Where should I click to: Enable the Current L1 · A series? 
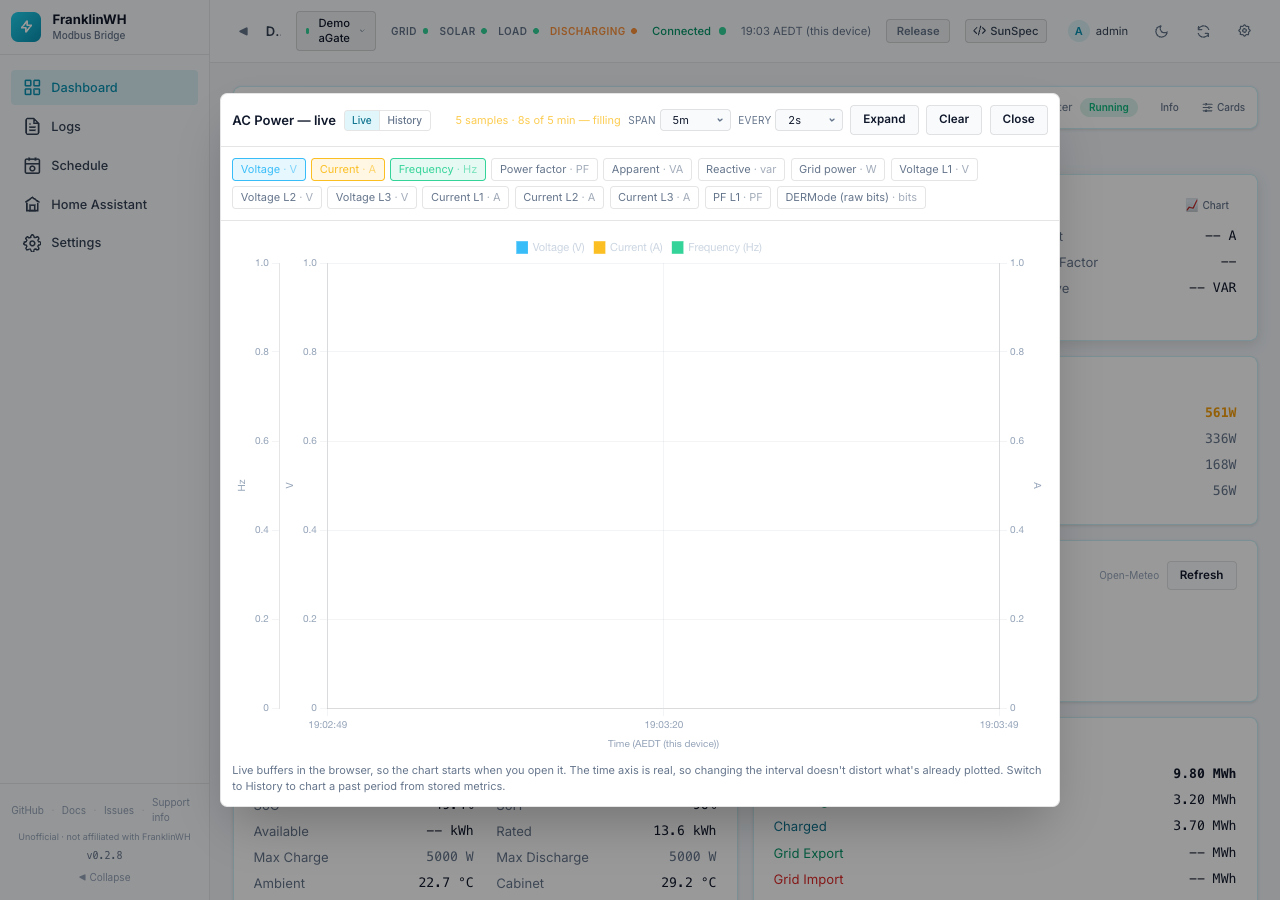pos(466,197)
